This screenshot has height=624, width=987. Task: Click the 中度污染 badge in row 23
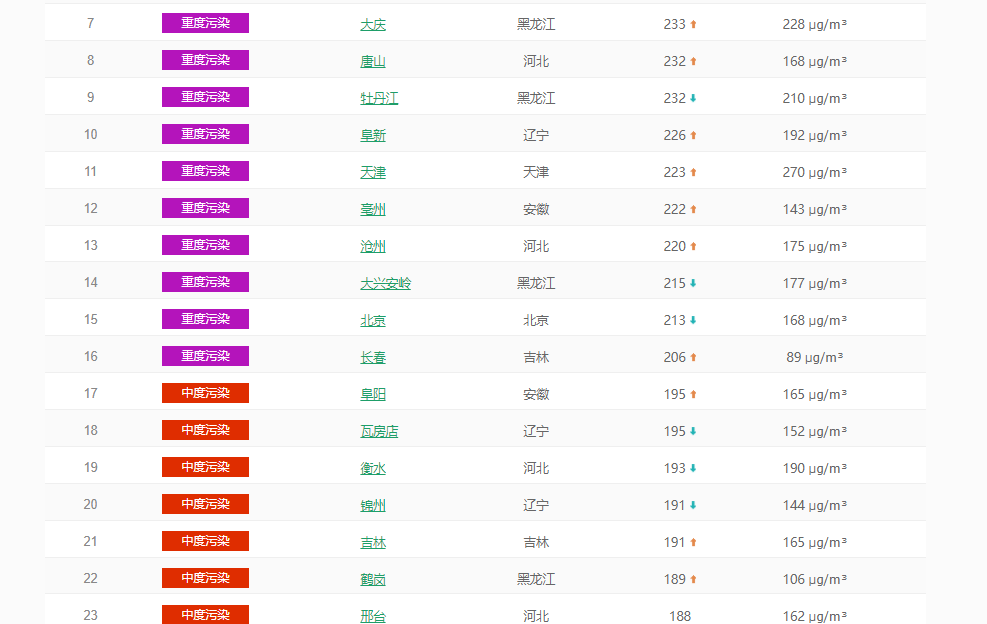(205, 615)
